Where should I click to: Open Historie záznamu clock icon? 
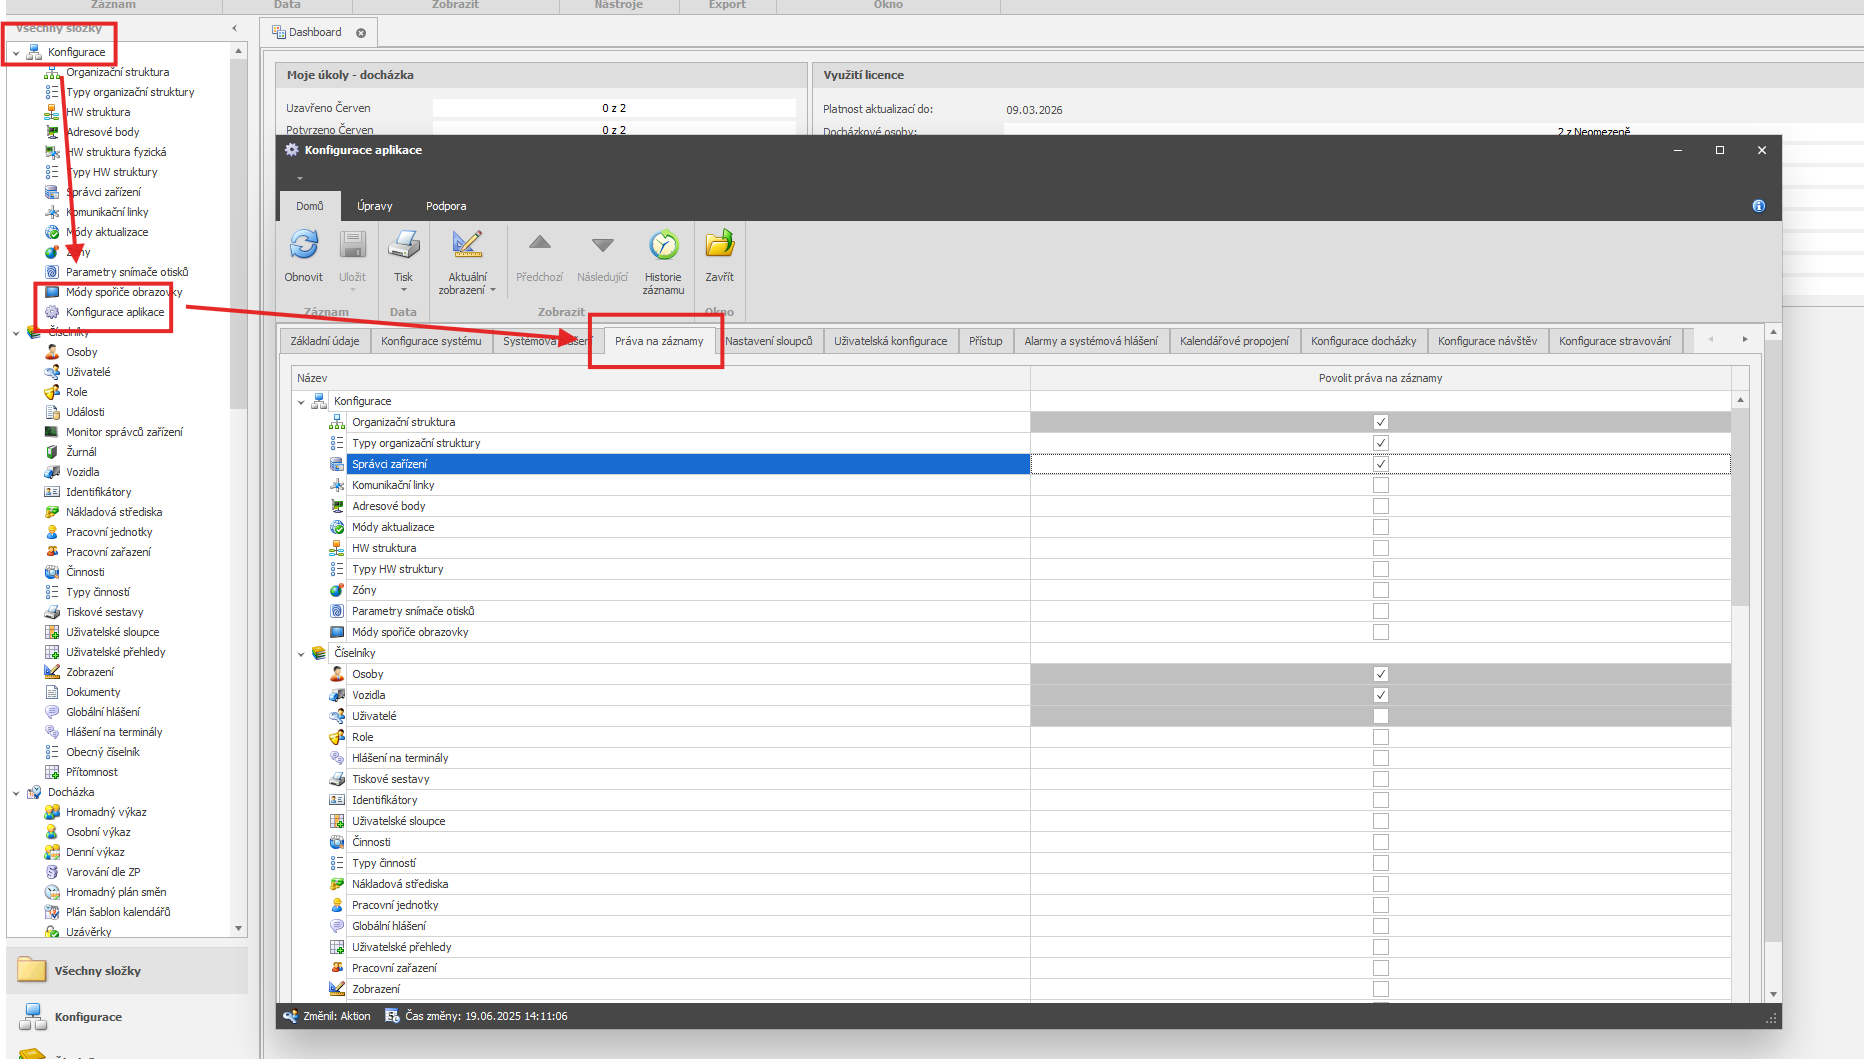tap(663, 245)
